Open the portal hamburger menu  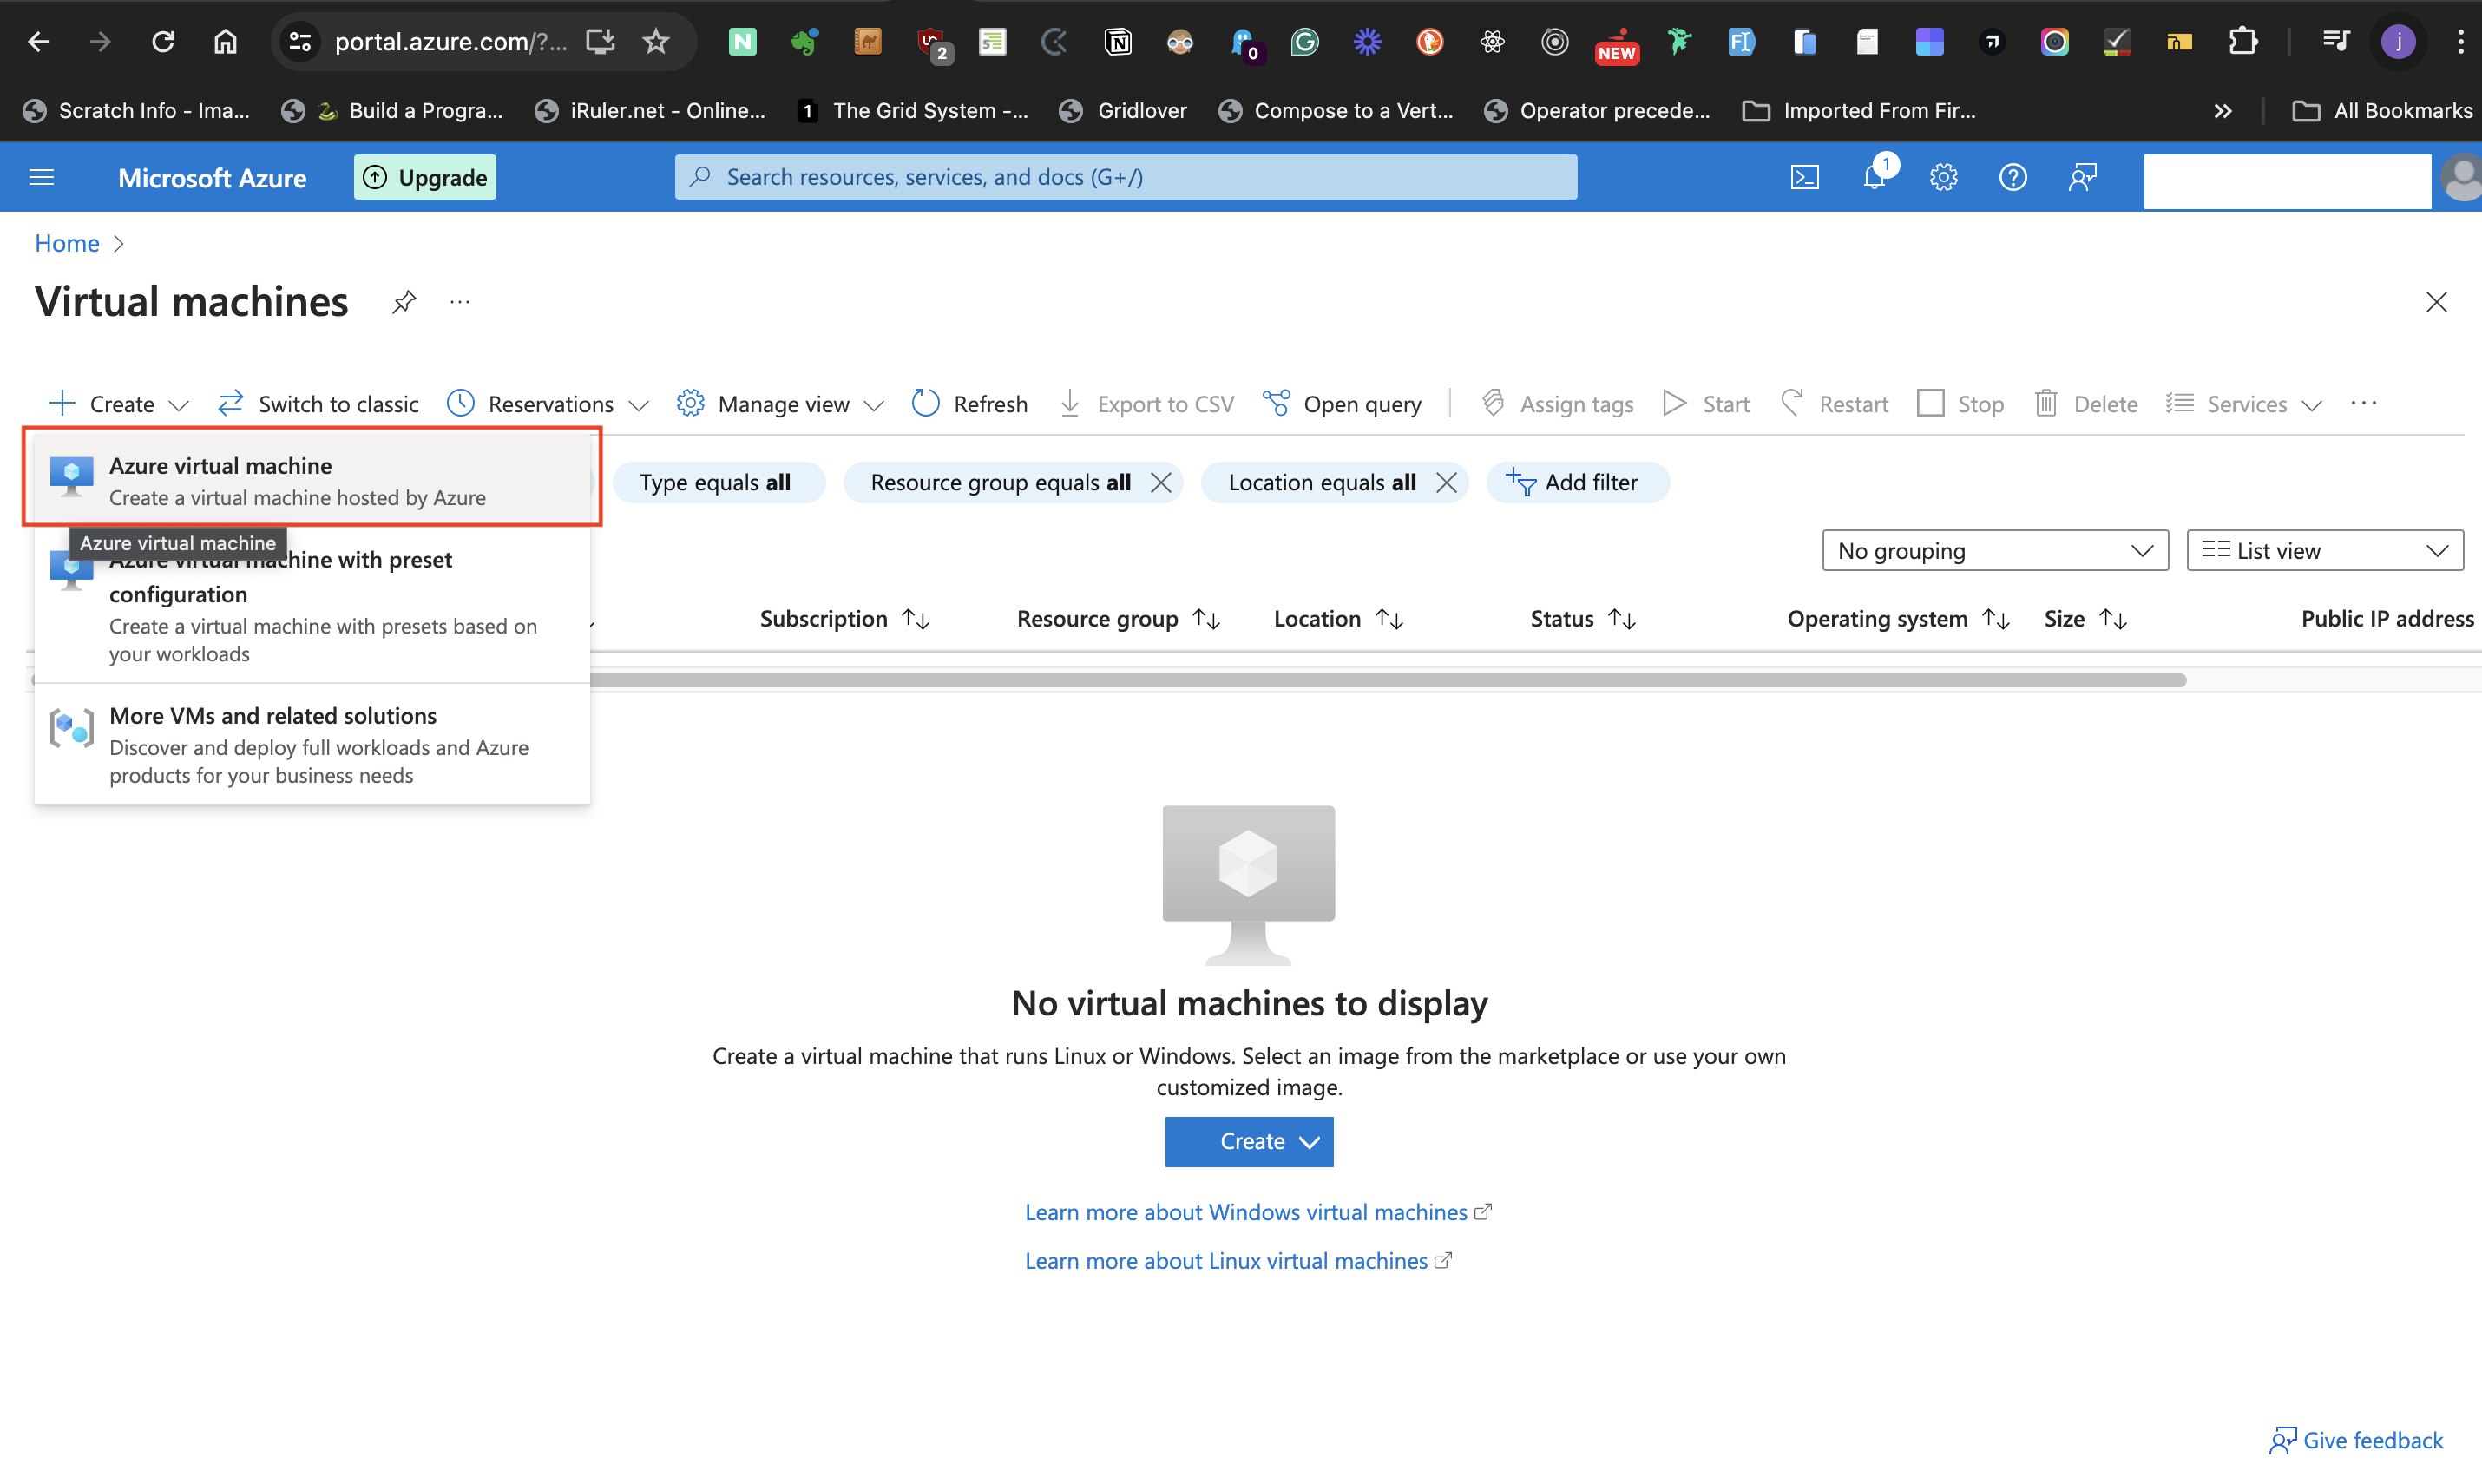pos(41,177)
